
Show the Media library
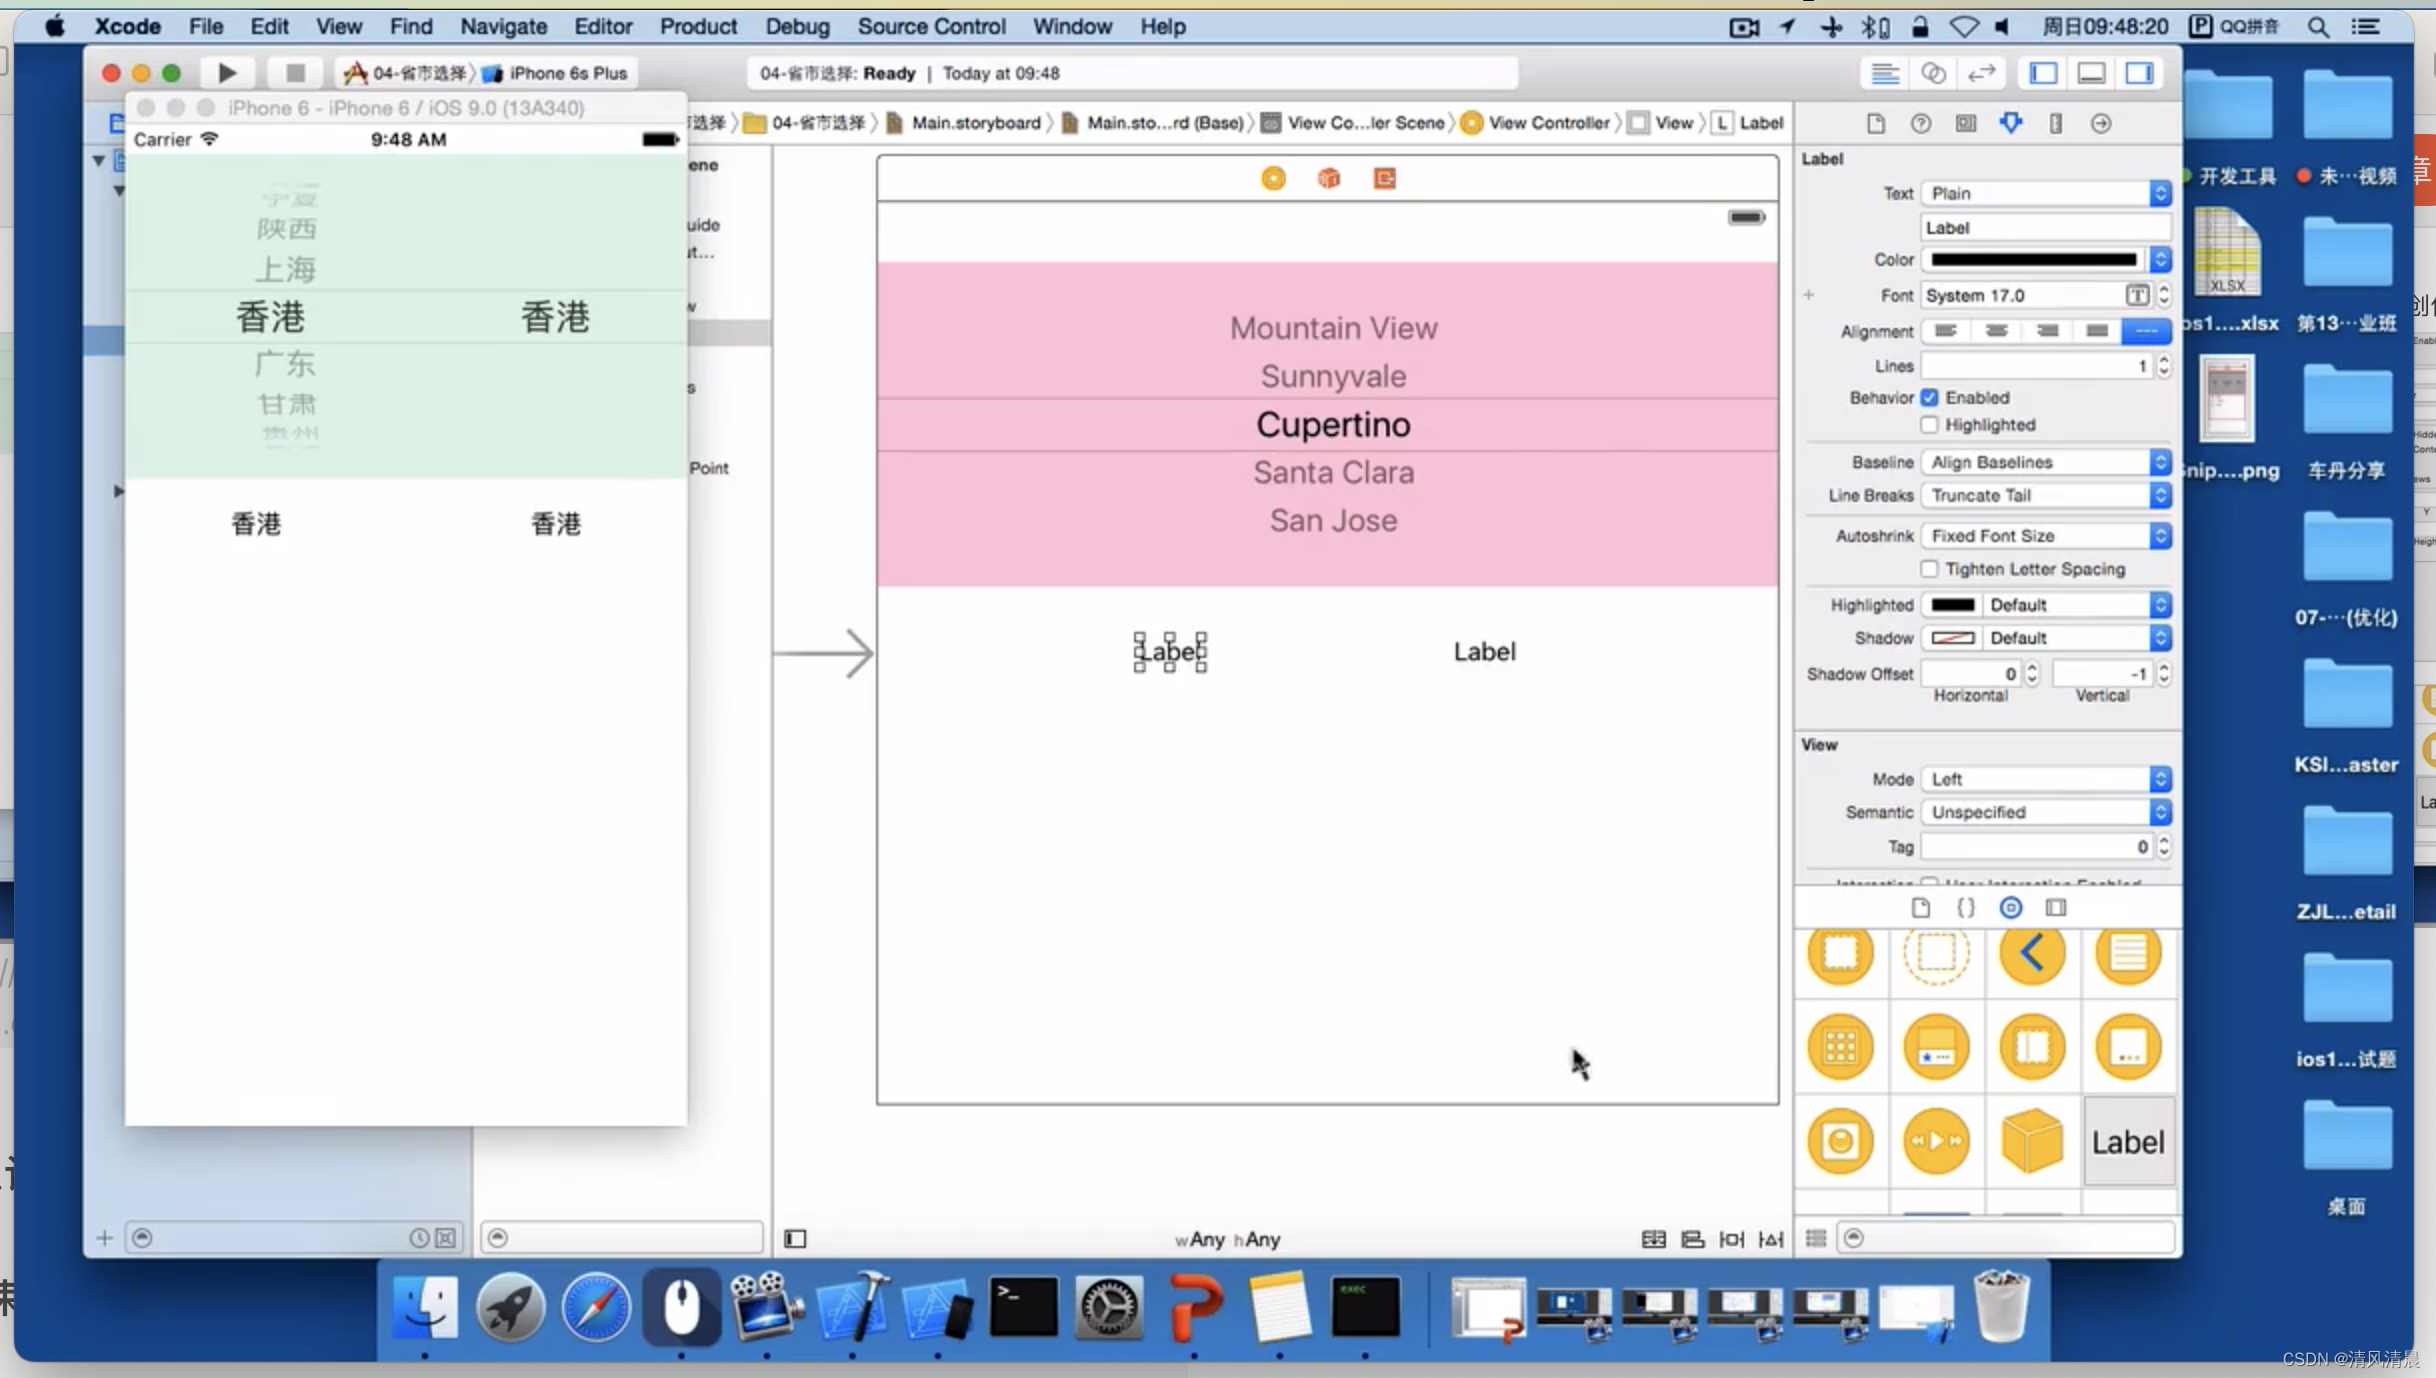tap(2055, 907)
